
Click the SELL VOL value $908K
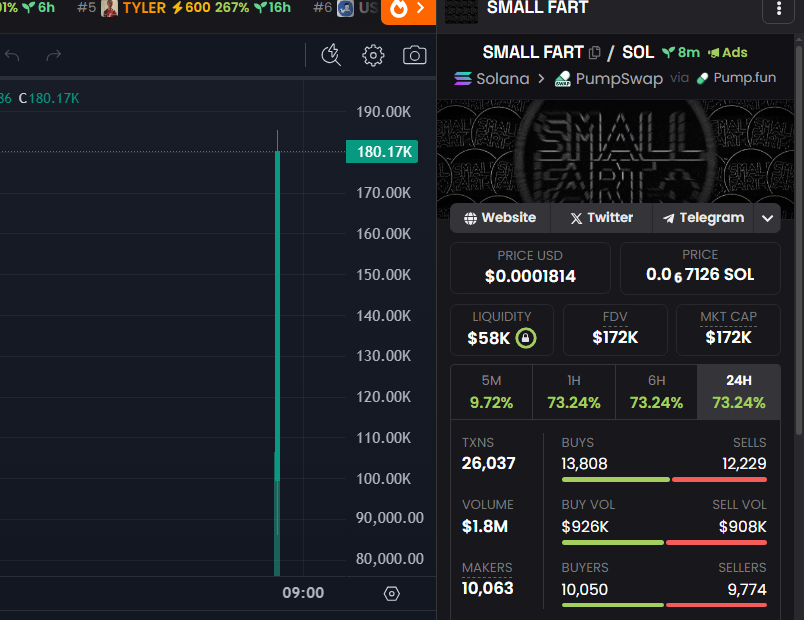742,527
